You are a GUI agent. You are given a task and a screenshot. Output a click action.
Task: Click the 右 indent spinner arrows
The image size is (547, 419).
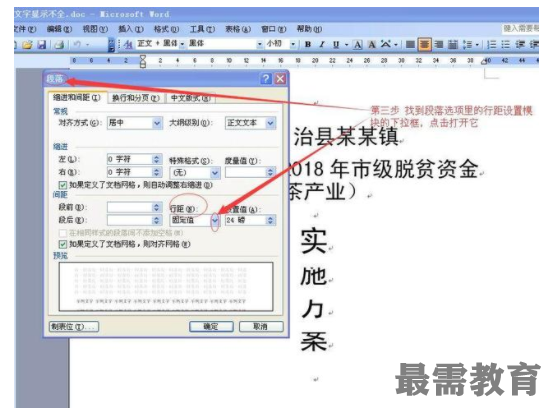coord(157,172)
